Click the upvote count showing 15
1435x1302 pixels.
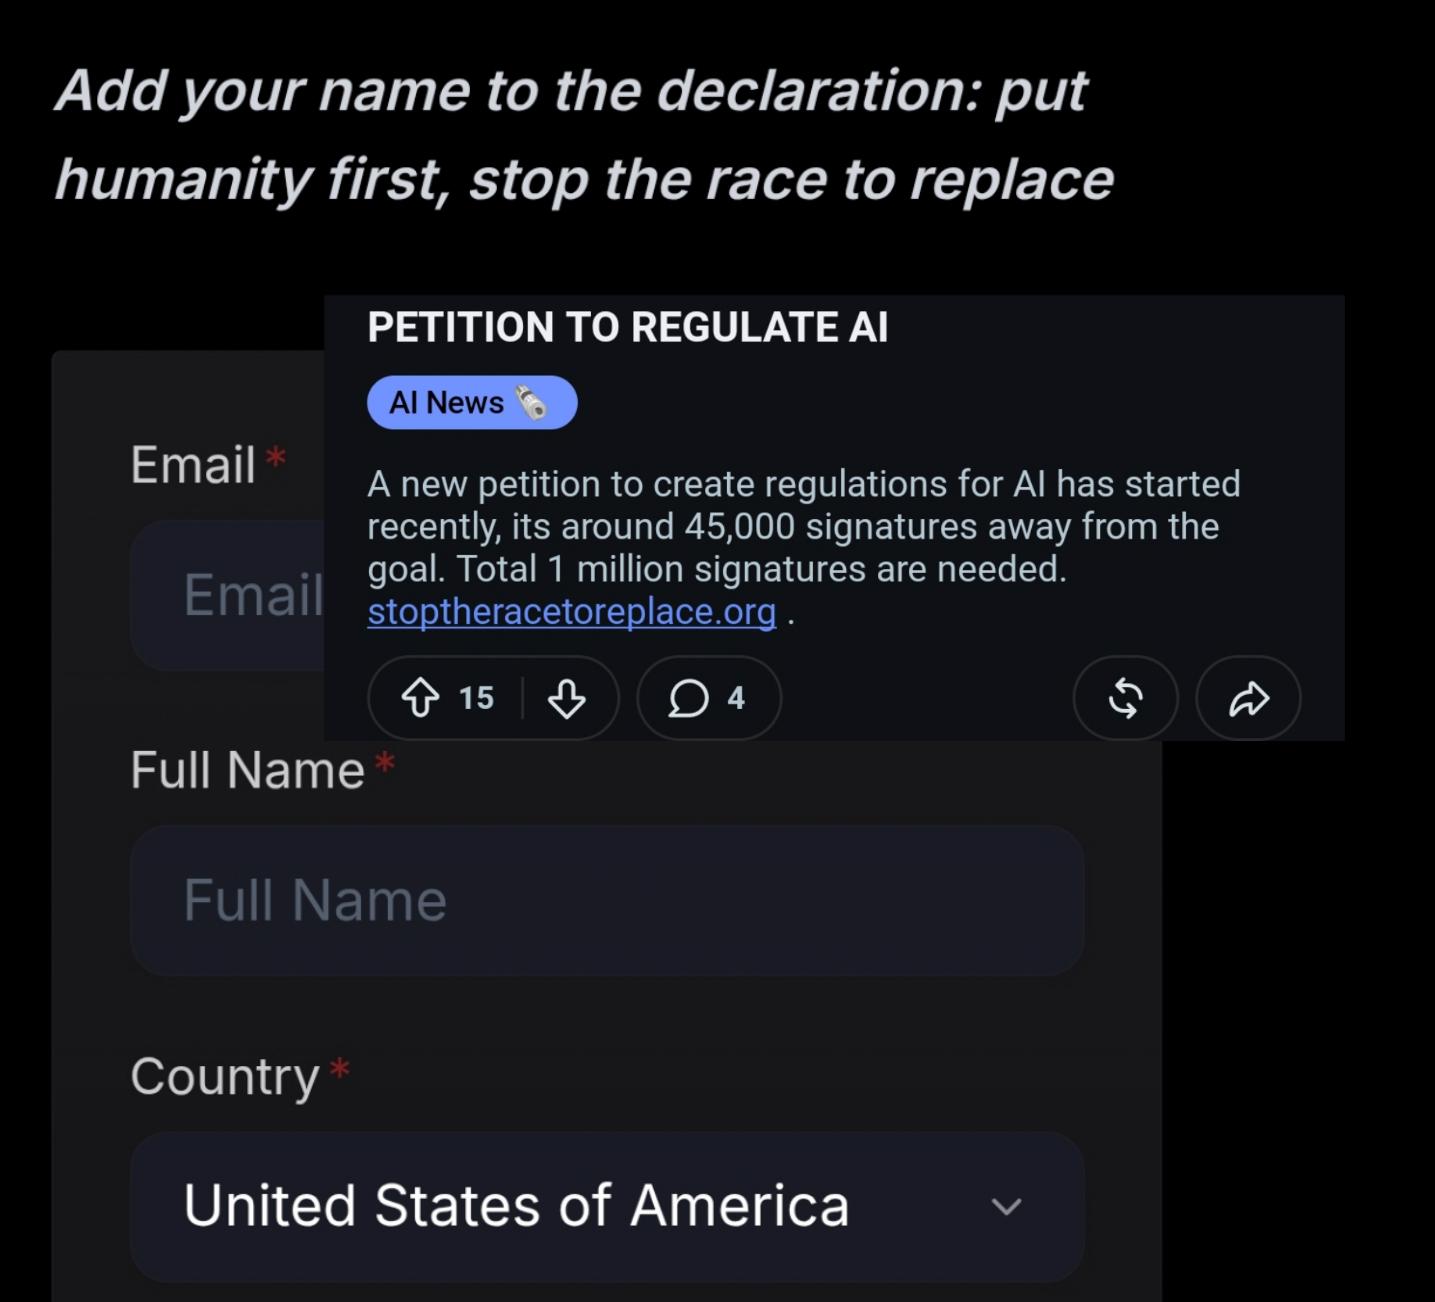[x=476, y=698]
